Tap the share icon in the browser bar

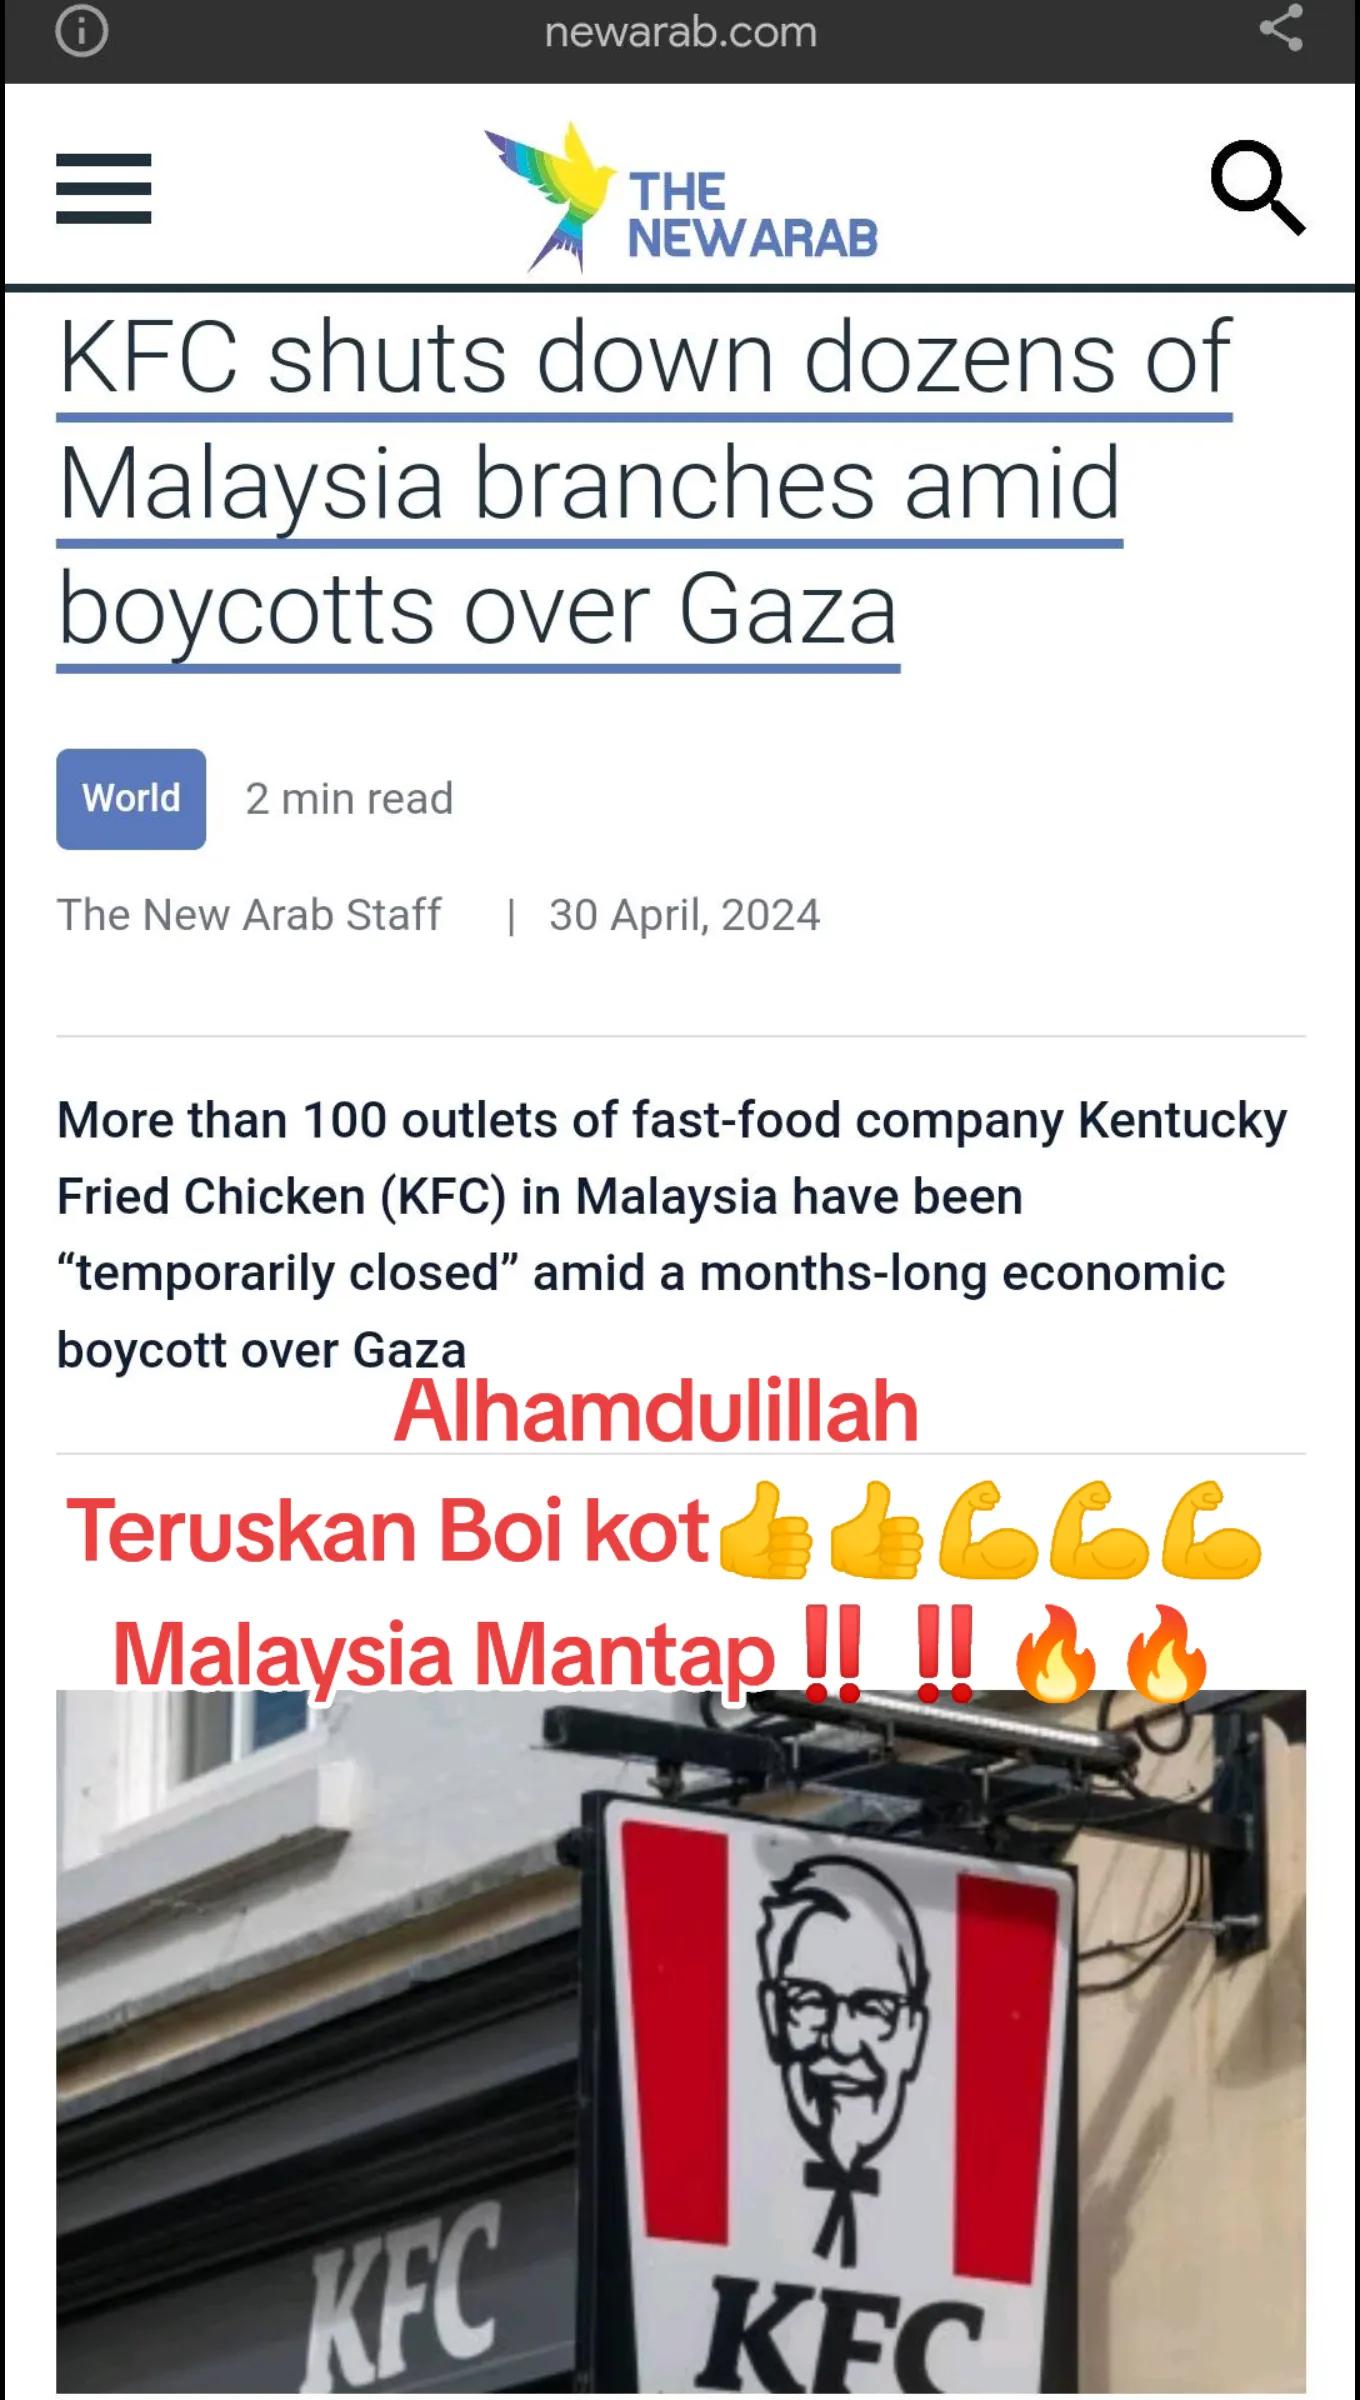1281,28
